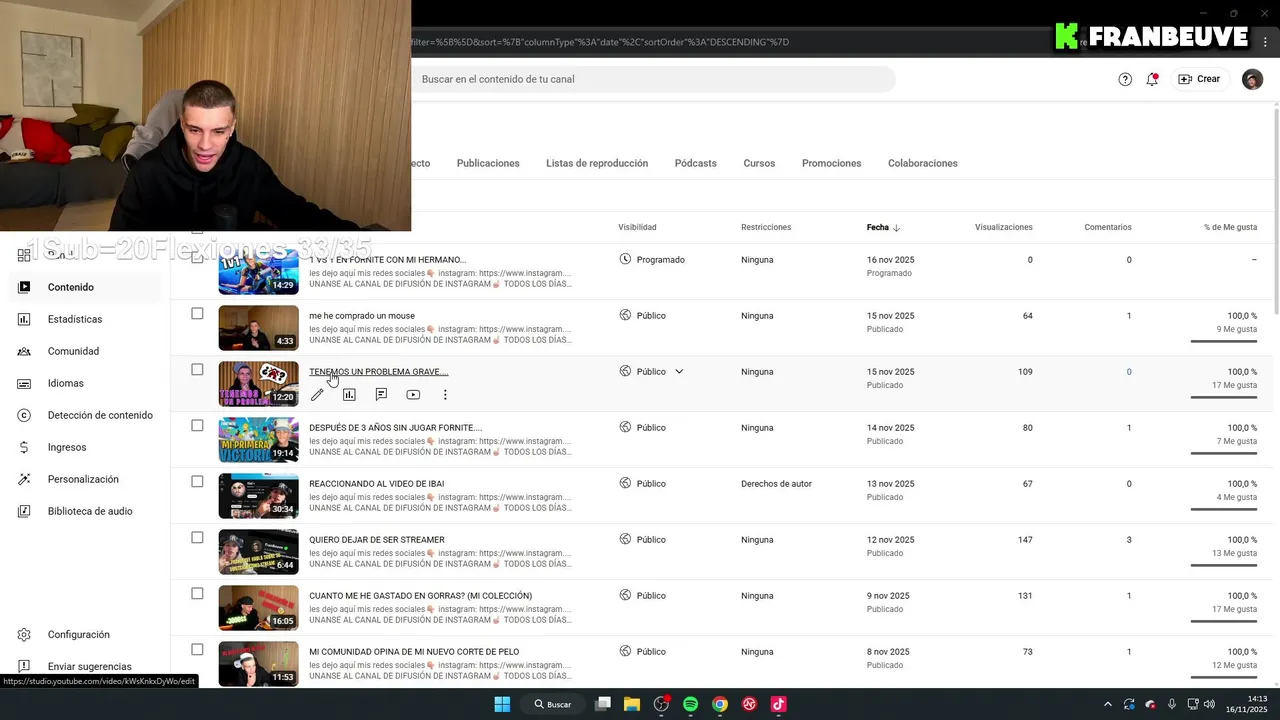Open Estadísticas in the sidebar
Viewport: 1280px width, 720px height.
[75, 319]
